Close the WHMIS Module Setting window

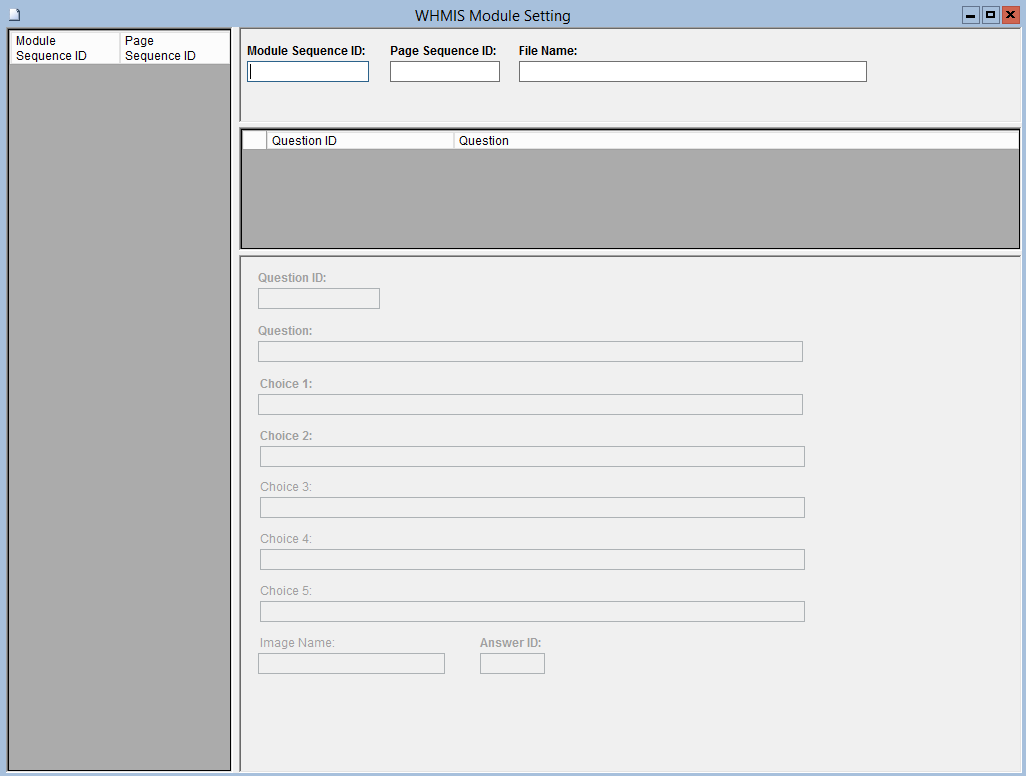point(1010,15)
